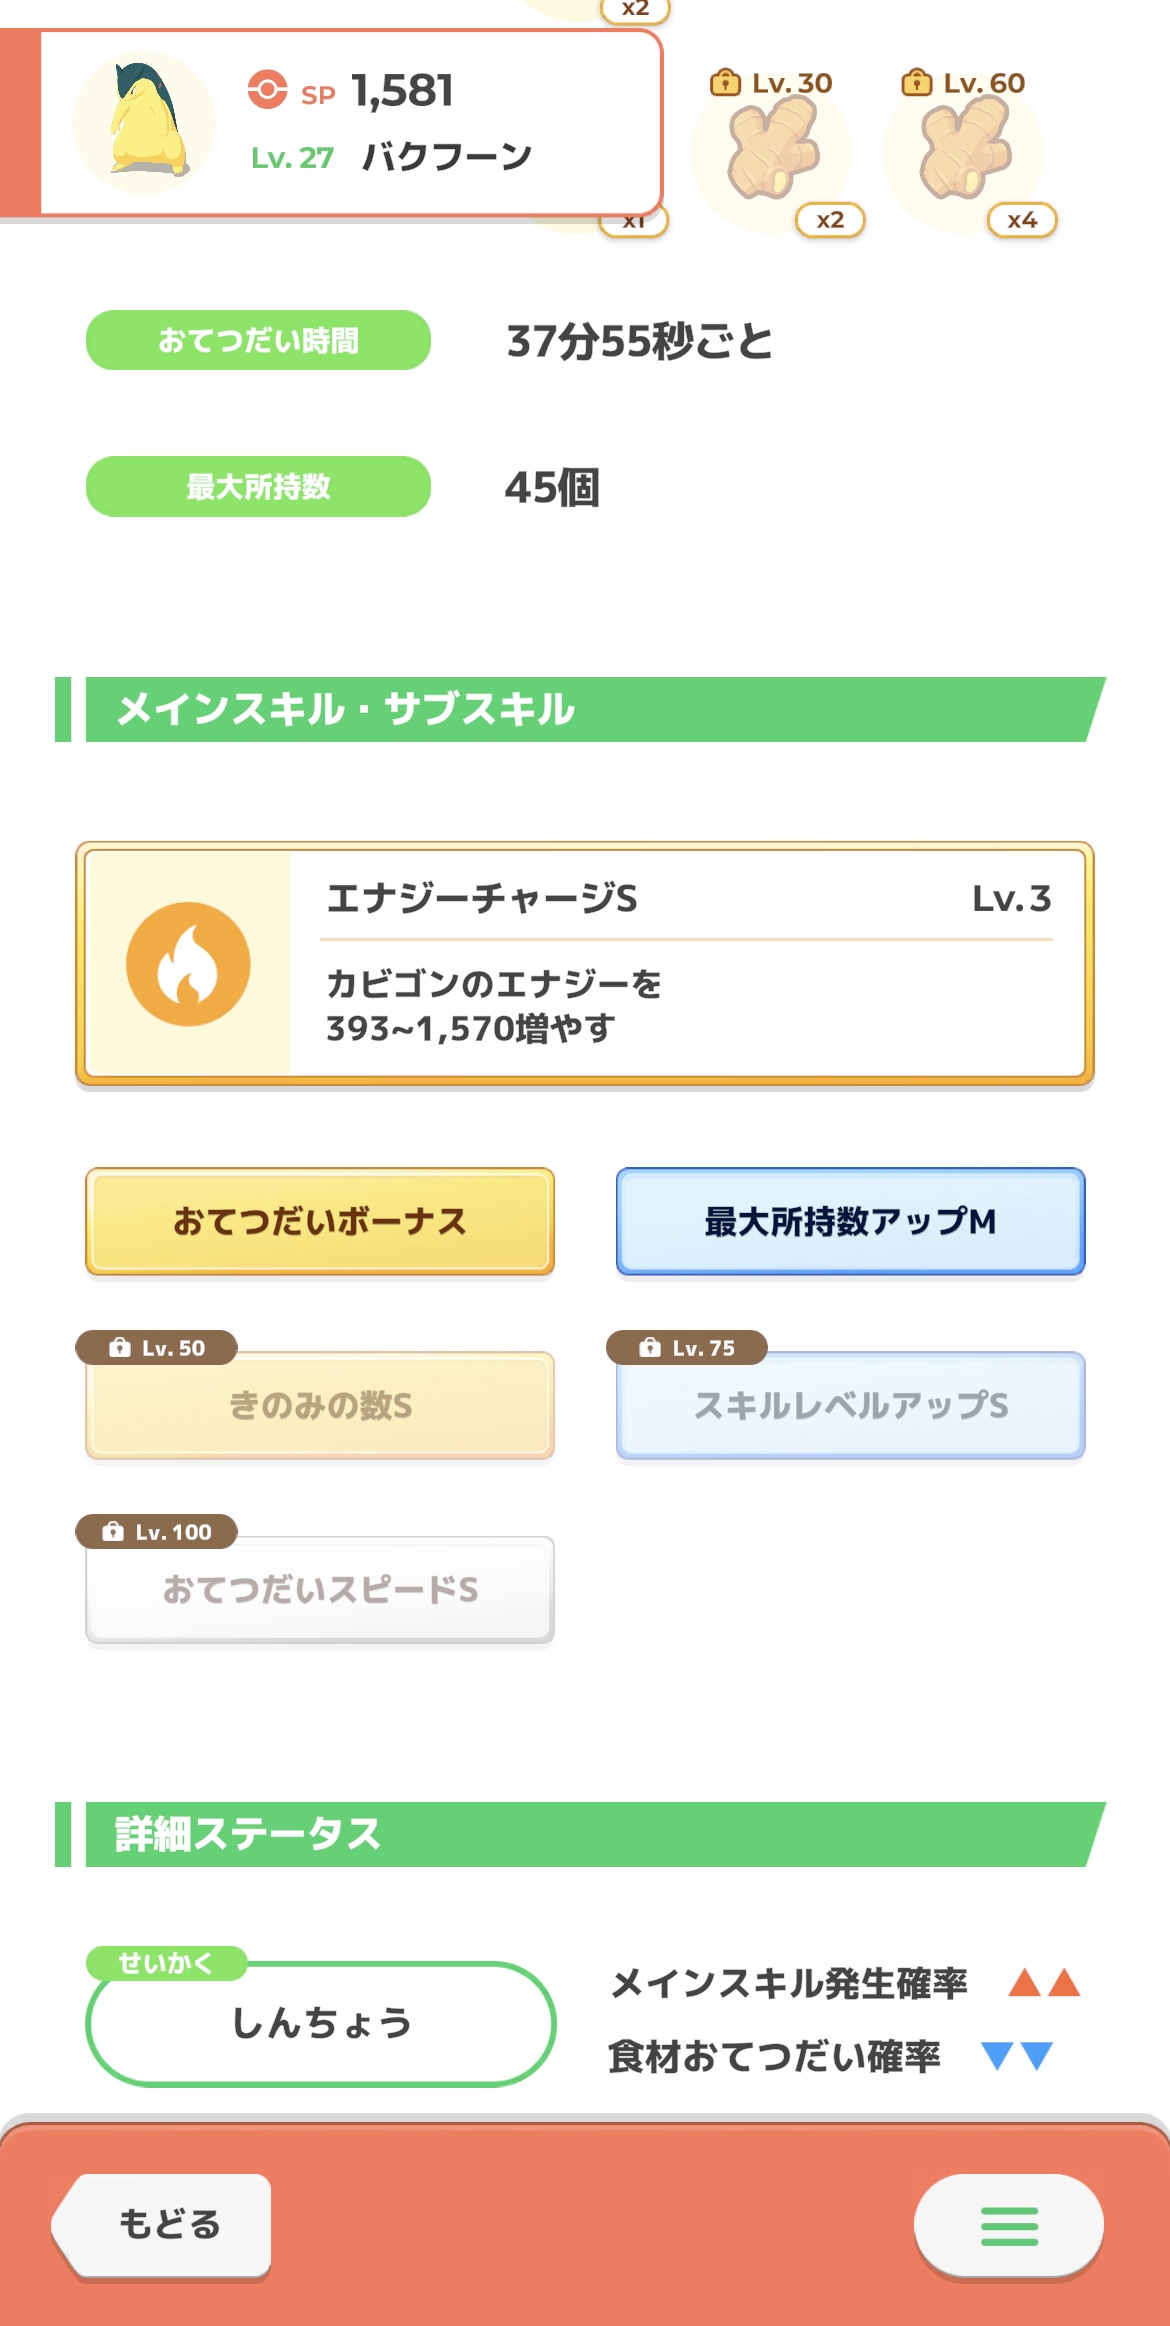This screenshot has width=1170, height=2326.
Task: Select the locked きのみの数S sub skill
Action: (320, 1405)
